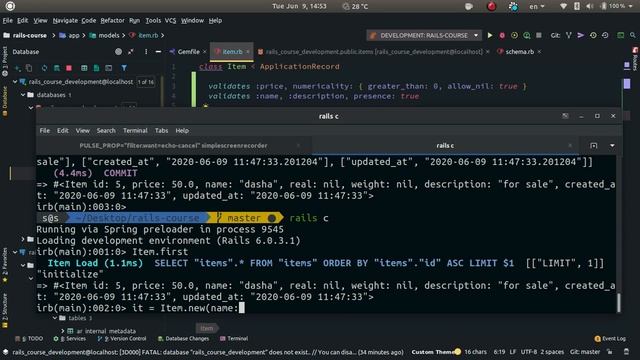Image resolution: width=640 pixels, height=360 pixels.
Task: Open Terminal menu in rails c window
Action: (135, 131)
